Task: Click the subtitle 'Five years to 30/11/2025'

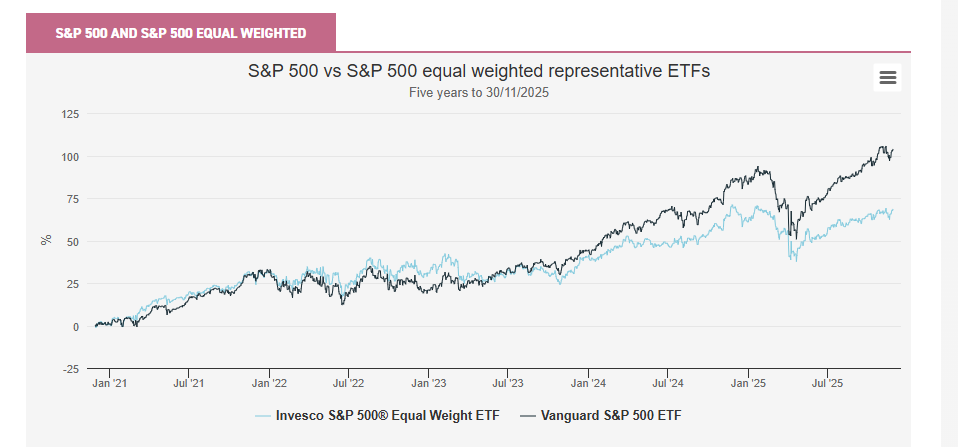Action: click(479, 92)
